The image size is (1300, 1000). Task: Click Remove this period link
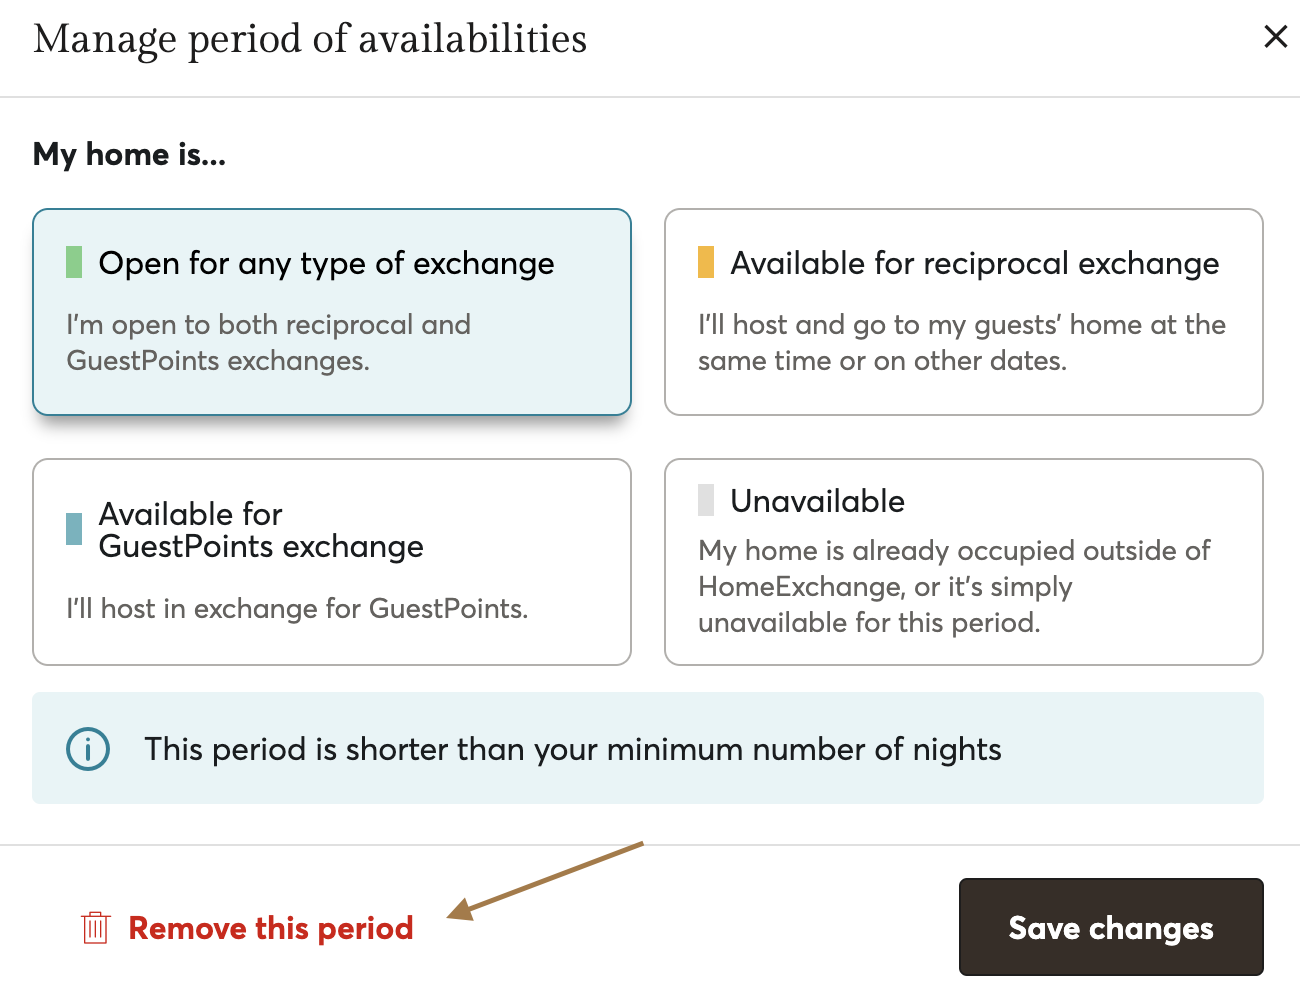click(x=270, y=928)
